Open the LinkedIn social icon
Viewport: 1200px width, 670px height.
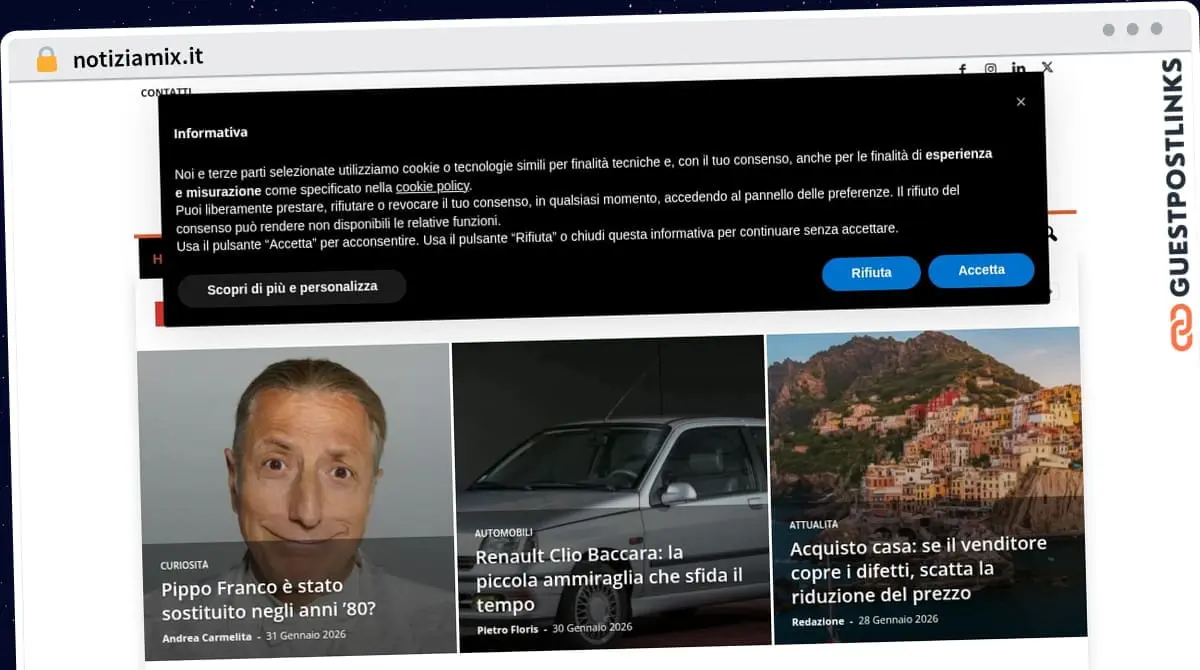(1018, 68)
